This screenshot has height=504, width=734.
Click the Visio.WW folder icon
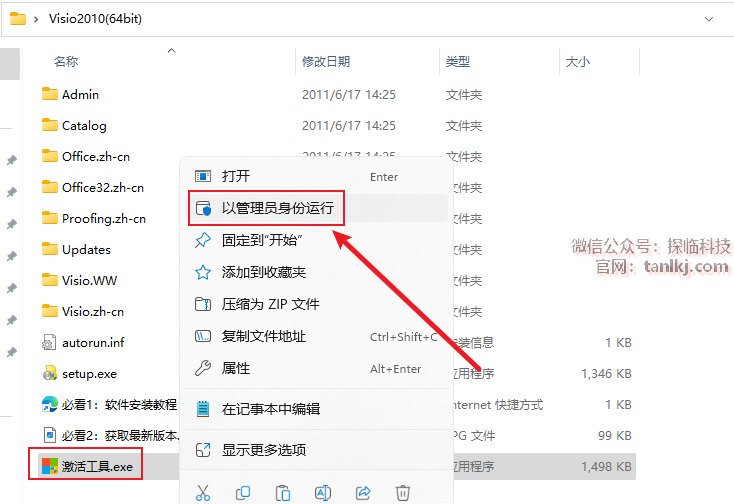pyautogui.click(x=50, y=280)
